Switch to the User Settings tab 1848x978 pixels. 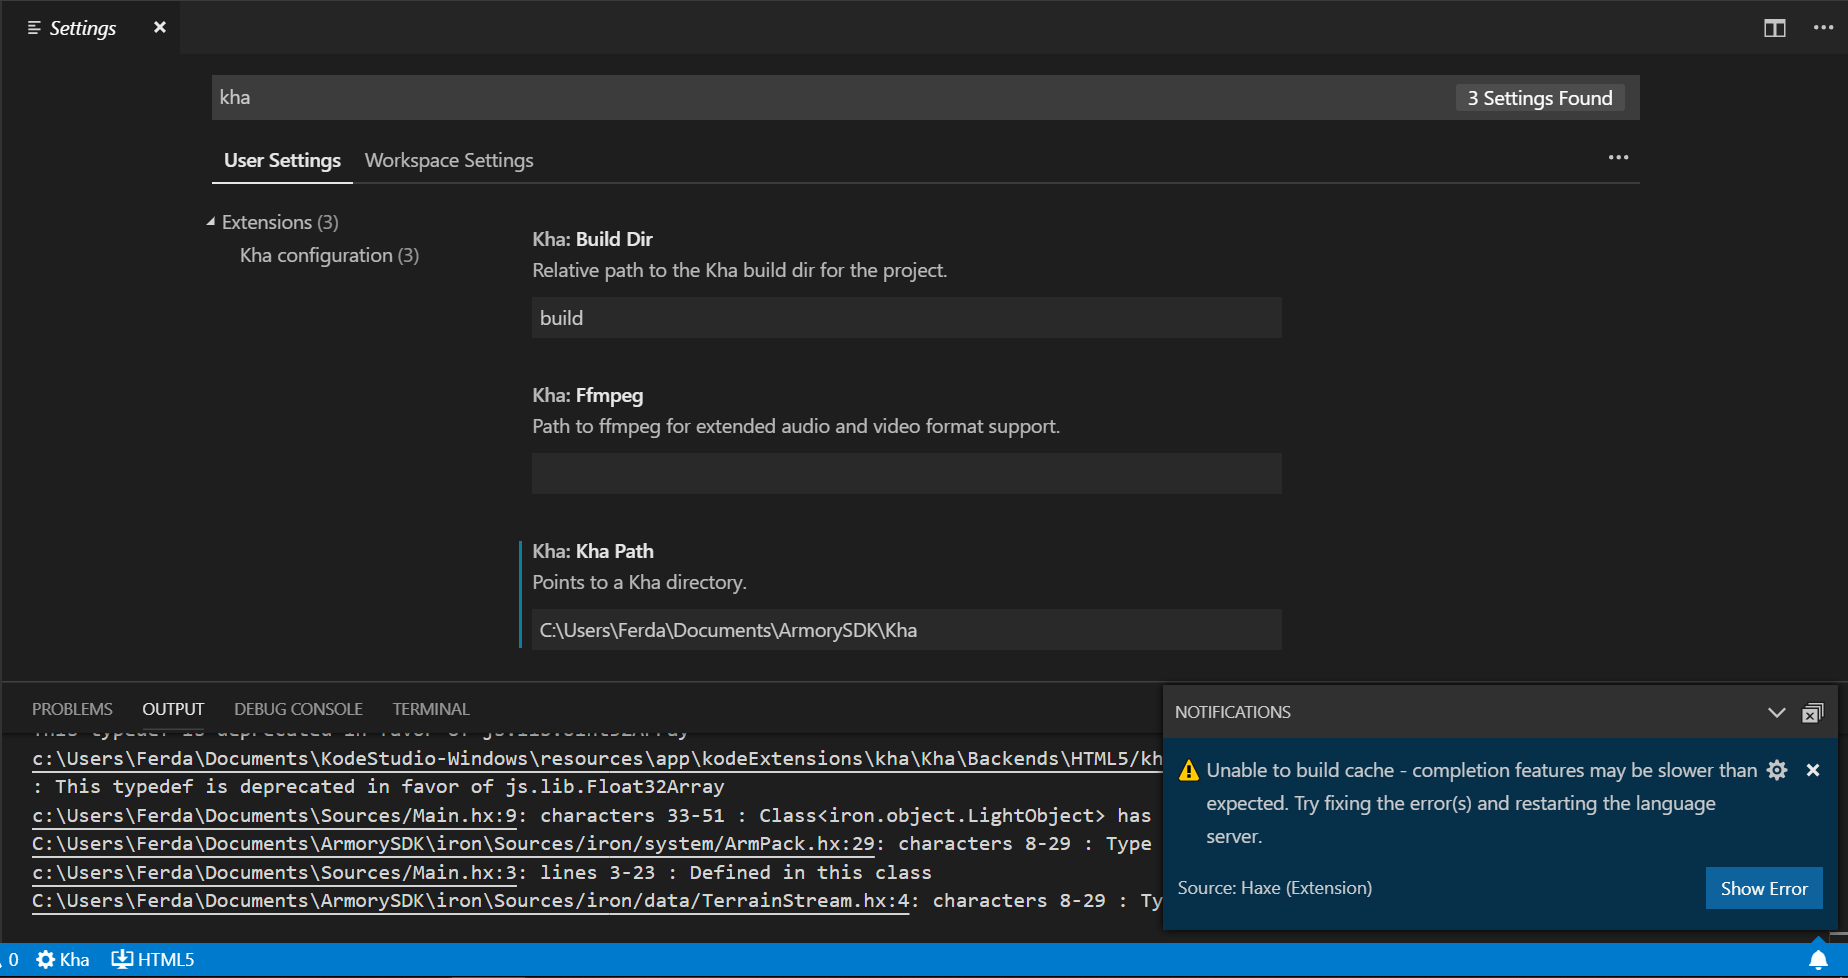click(282, 160)
